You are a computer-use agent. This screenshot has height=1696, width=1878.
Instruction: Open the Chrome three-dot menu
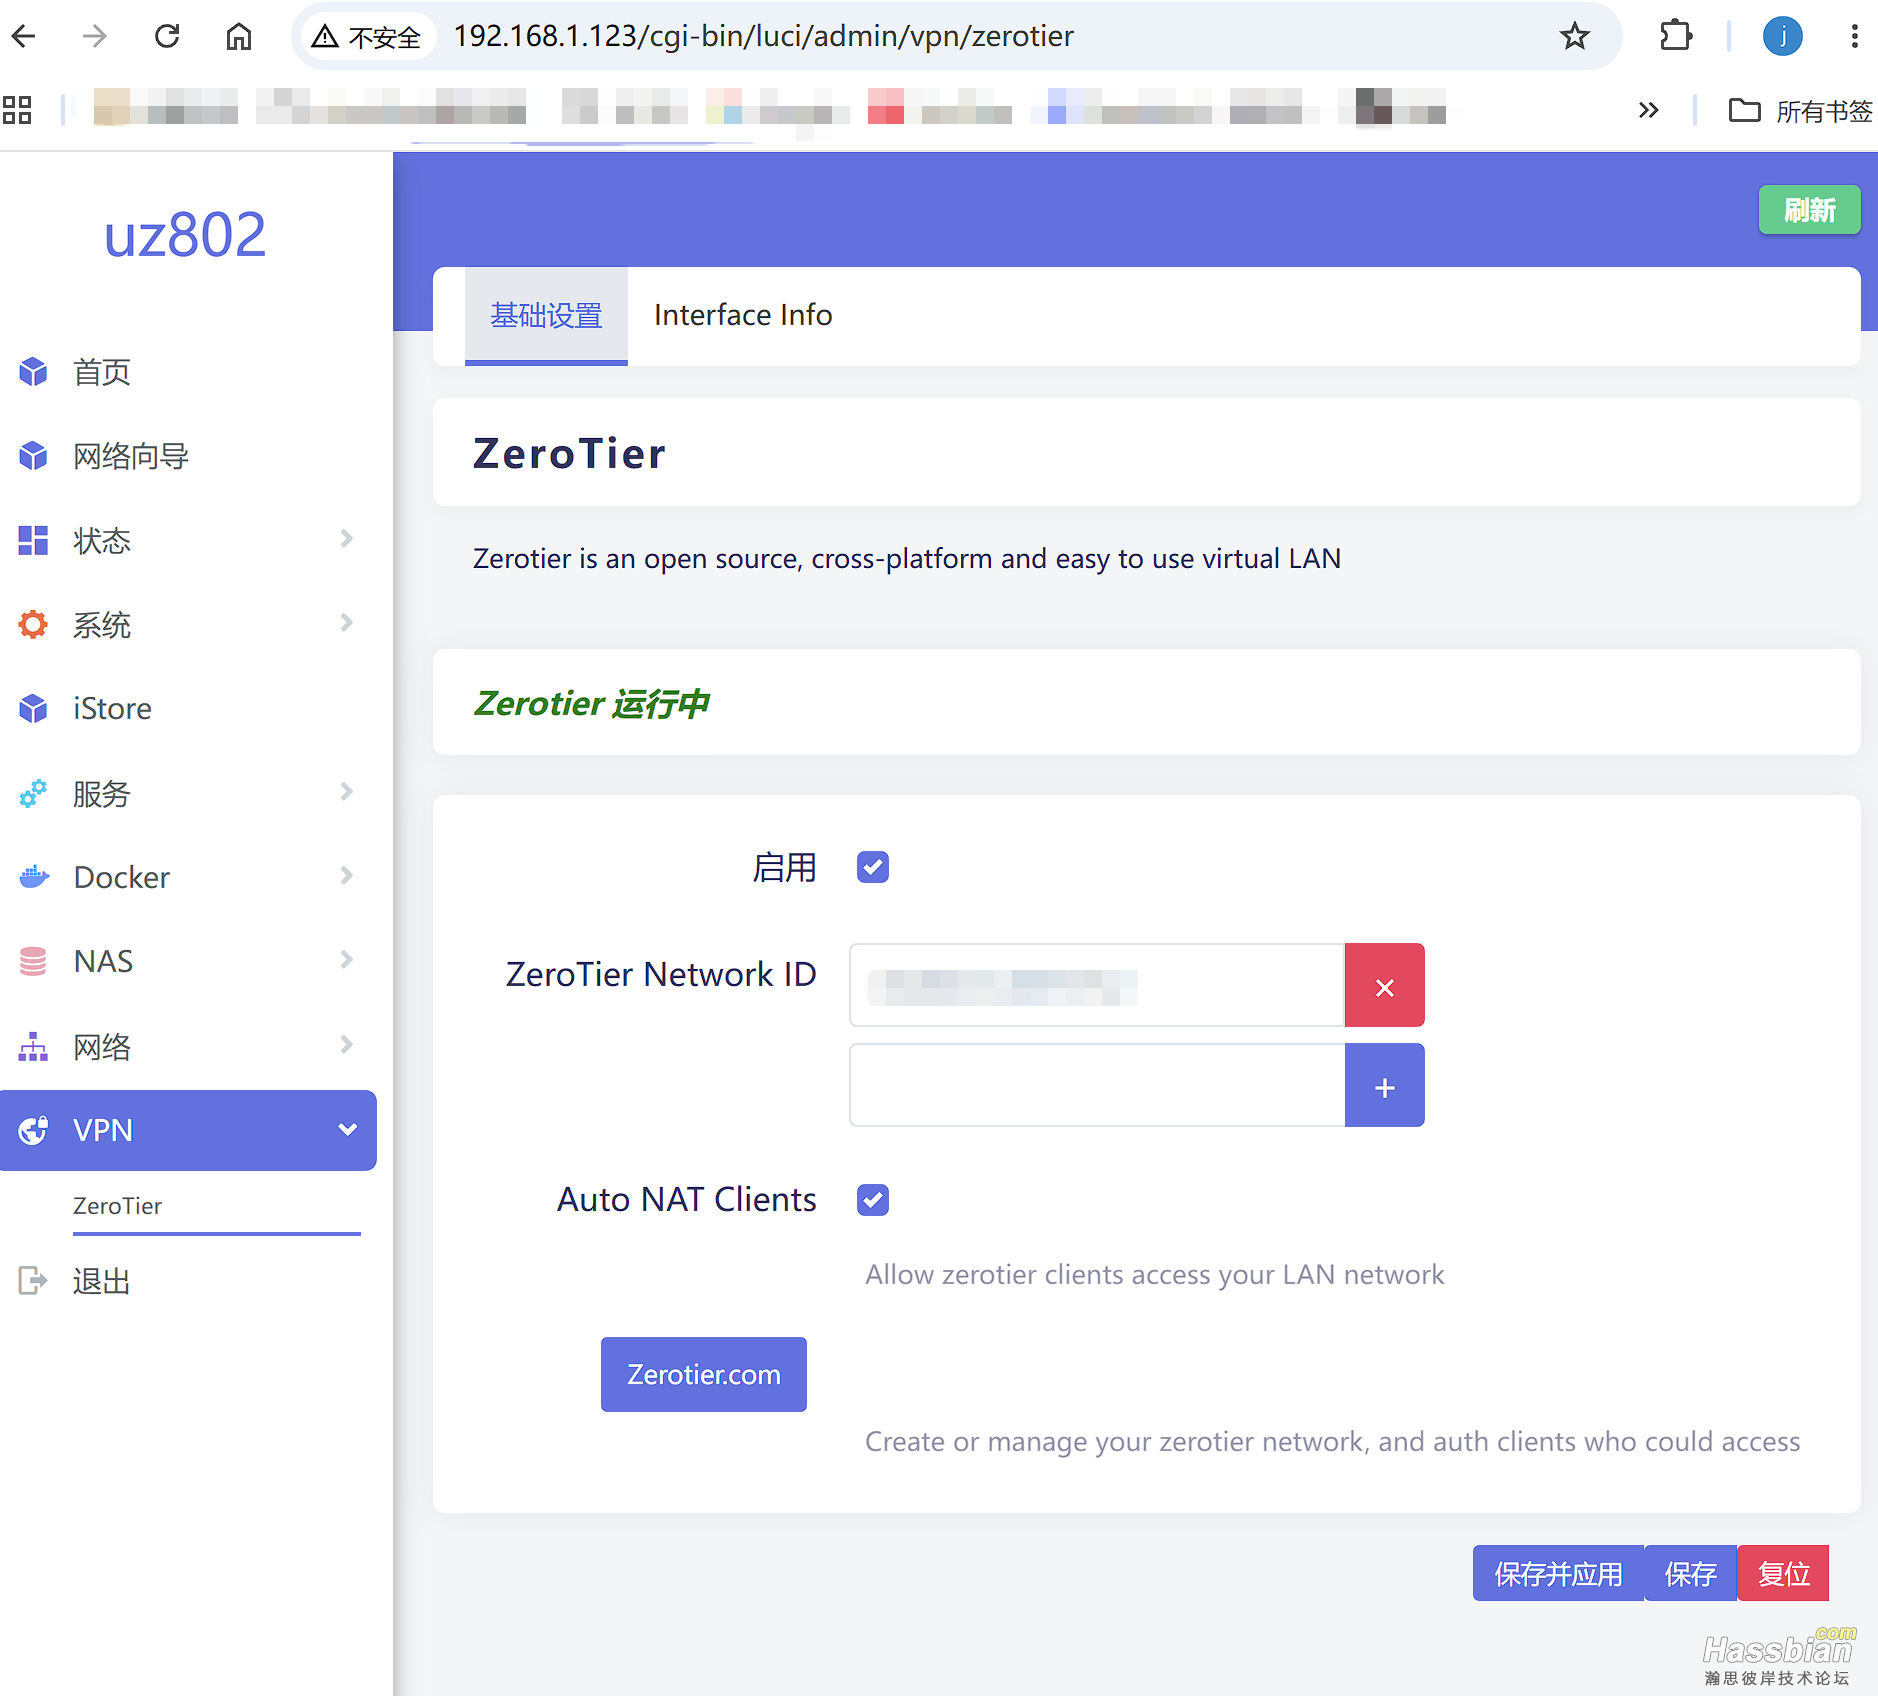(x=1855, y=37)
